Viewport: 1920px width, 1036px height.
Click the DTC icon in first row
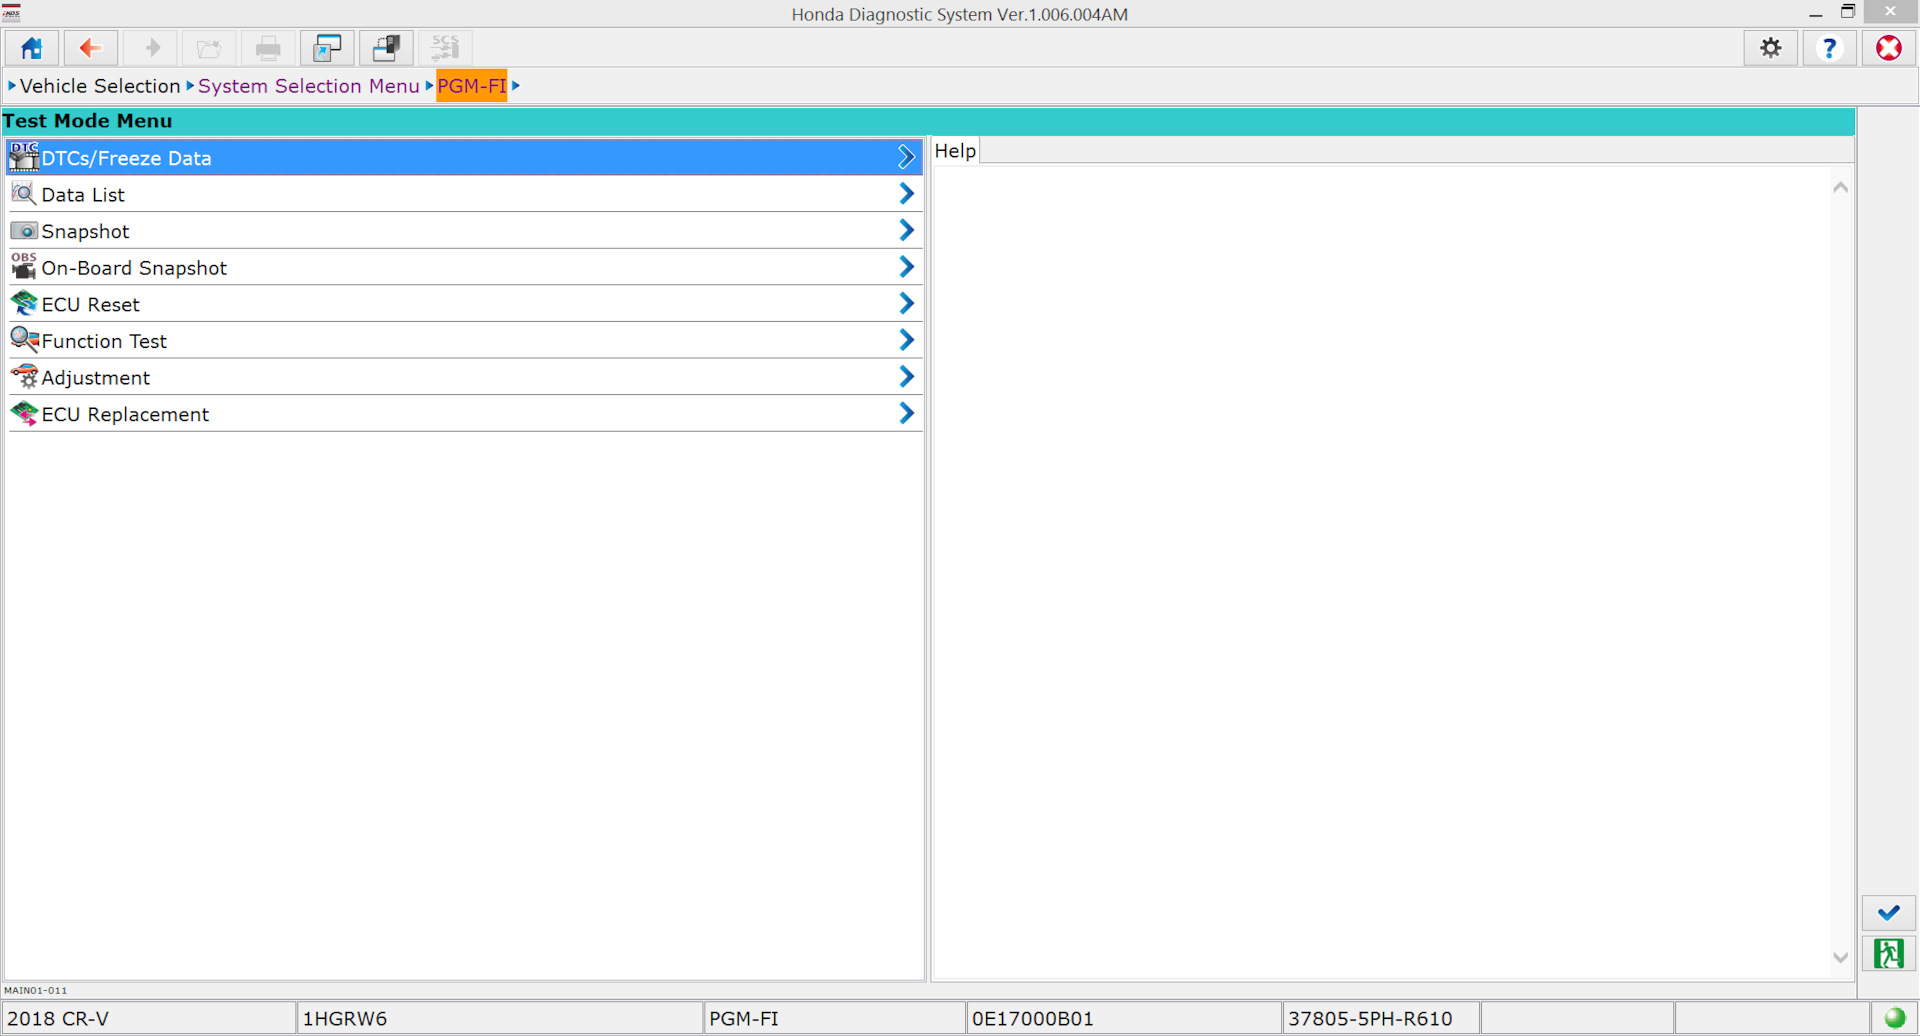(24, 157)
